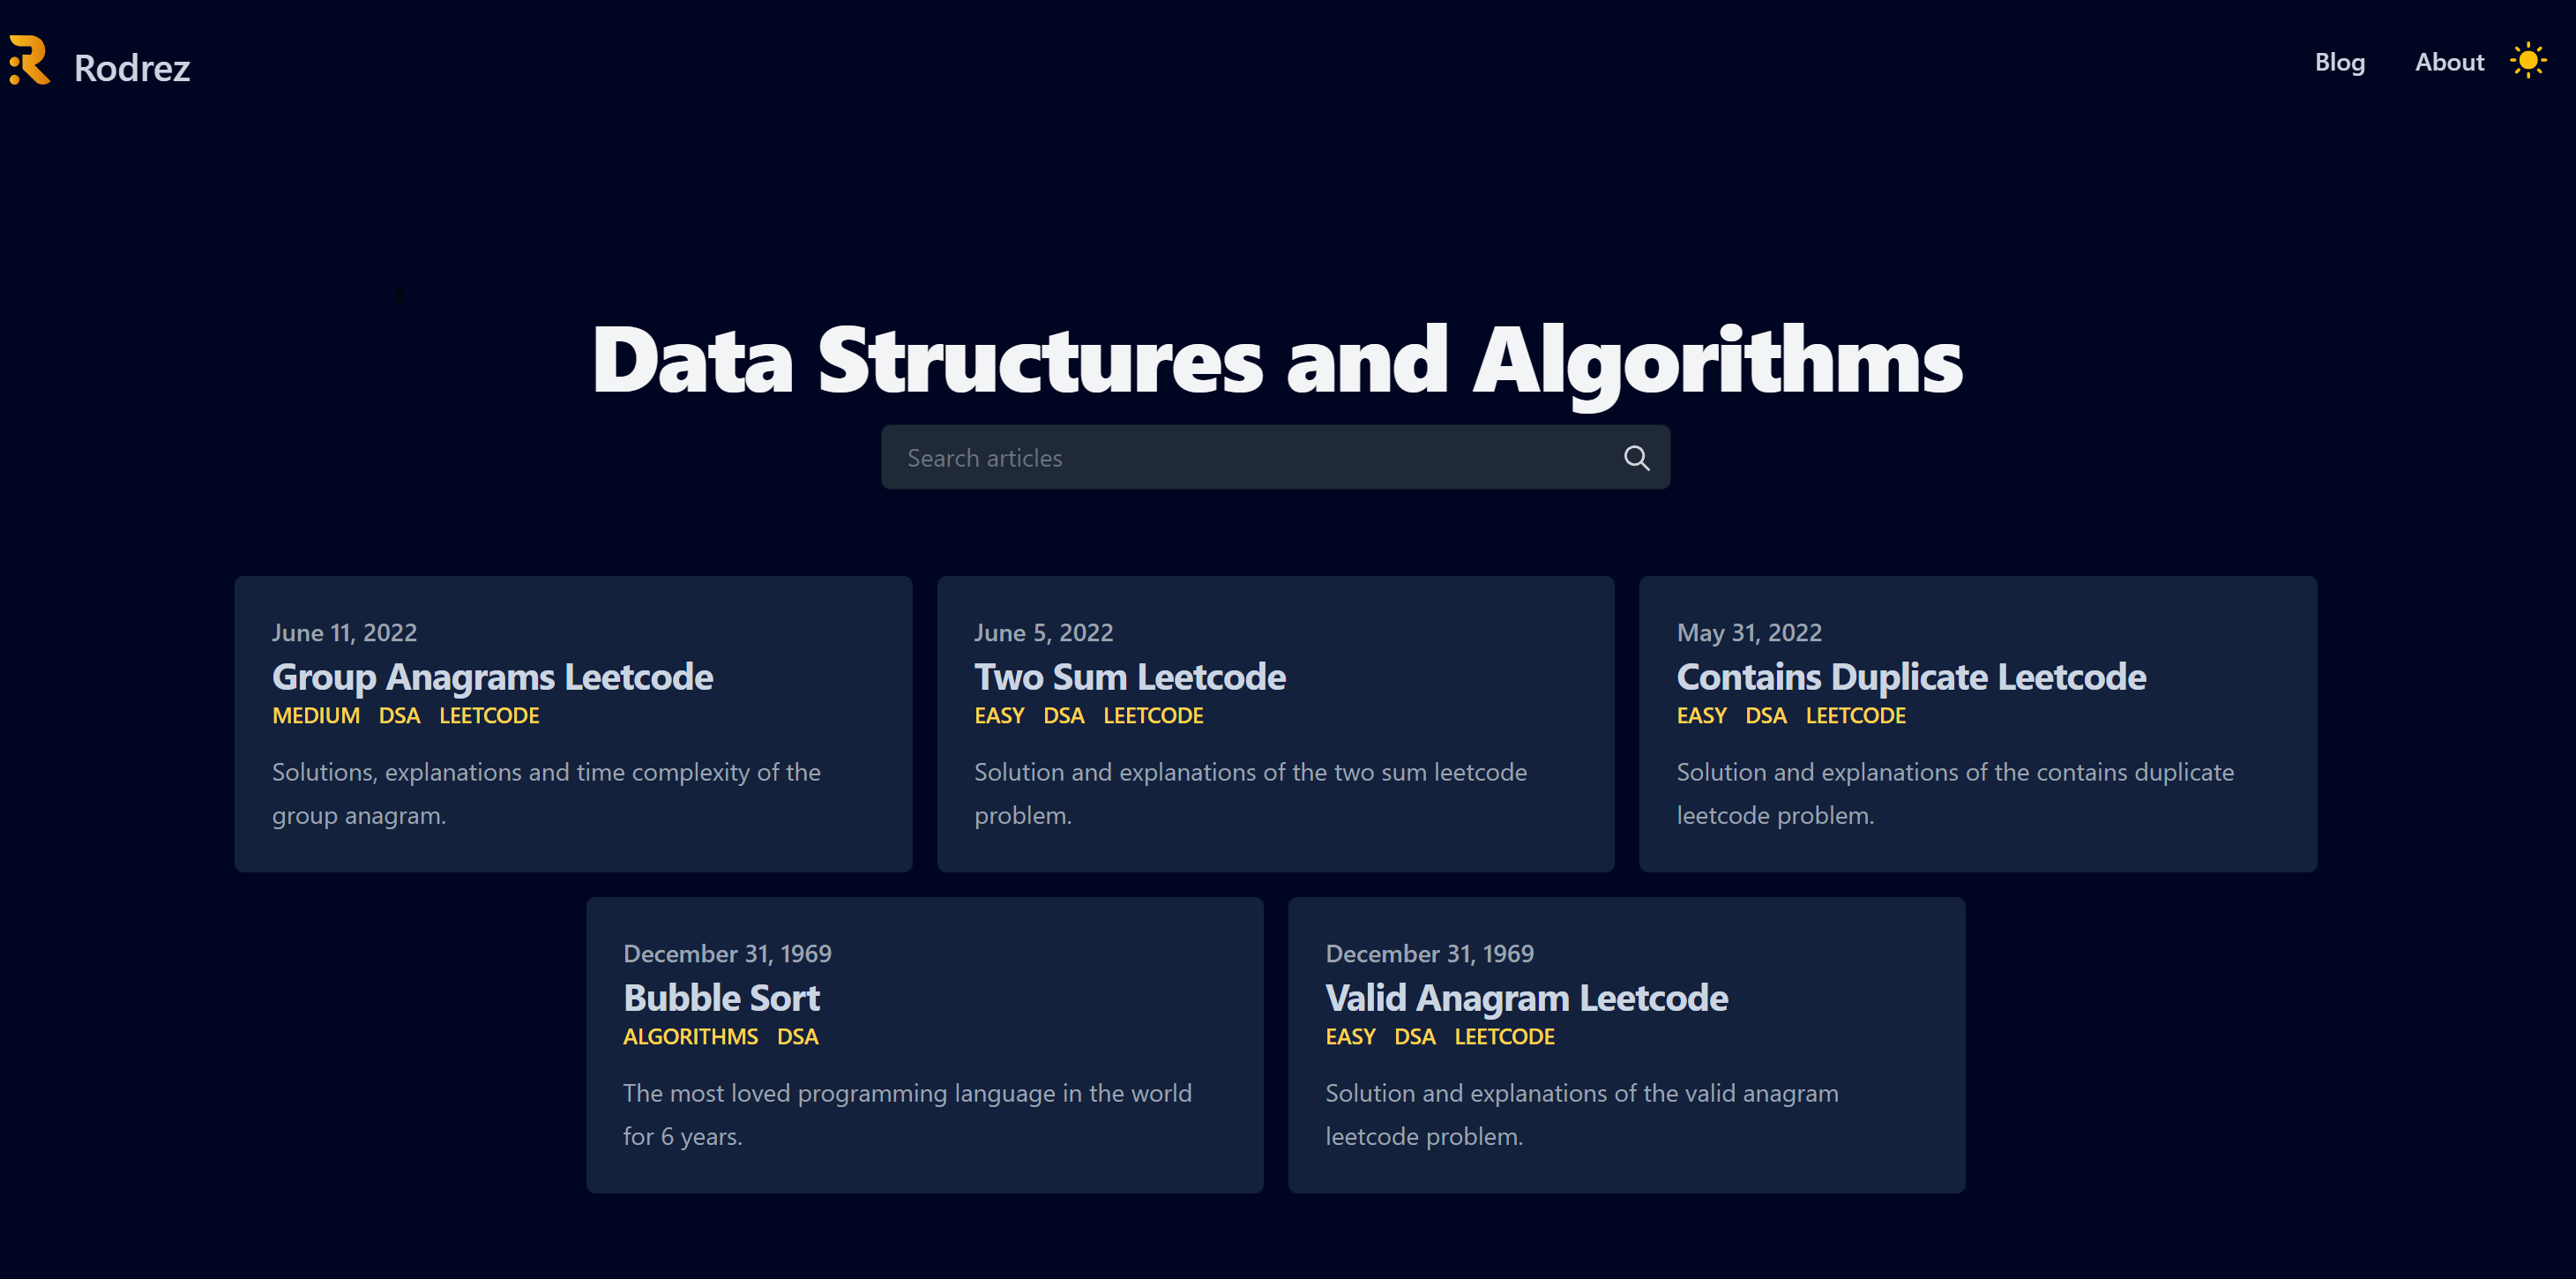The image size is (2576, 1279).
Task: Click the EASY tag under Two Sum
Action: [x=999, y=716]
